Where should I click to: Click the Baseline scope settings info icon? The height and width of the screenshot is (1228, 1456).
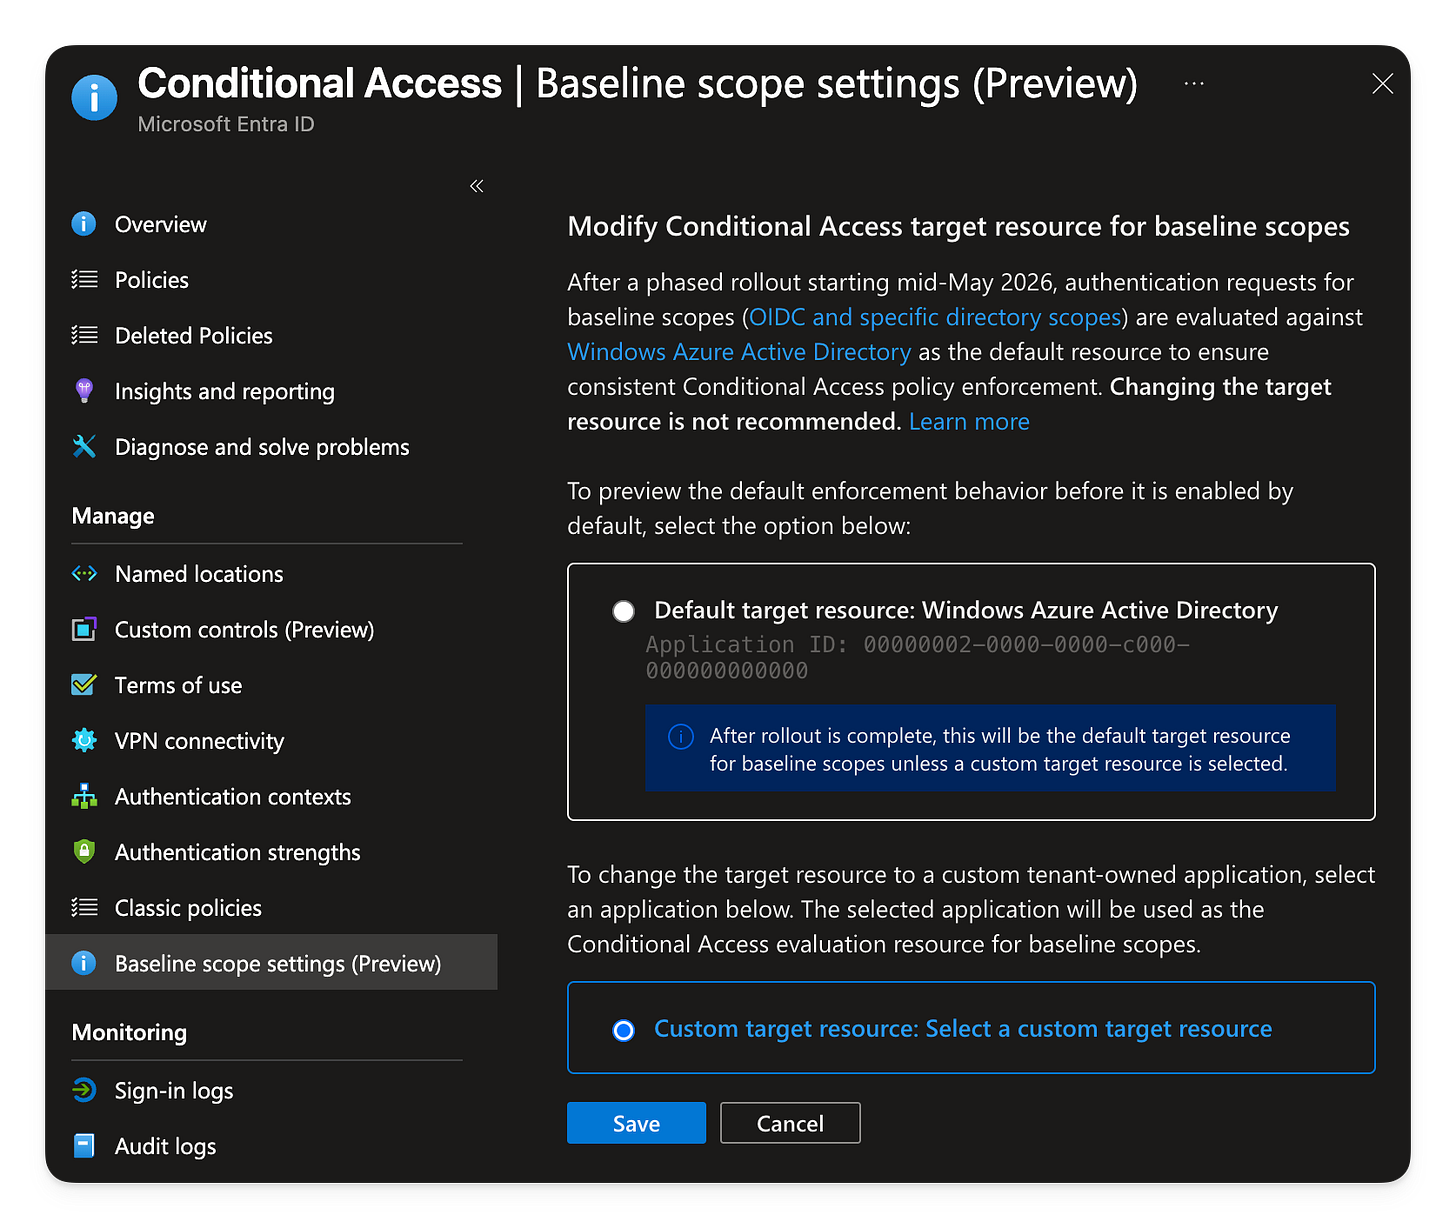point(84,963)
